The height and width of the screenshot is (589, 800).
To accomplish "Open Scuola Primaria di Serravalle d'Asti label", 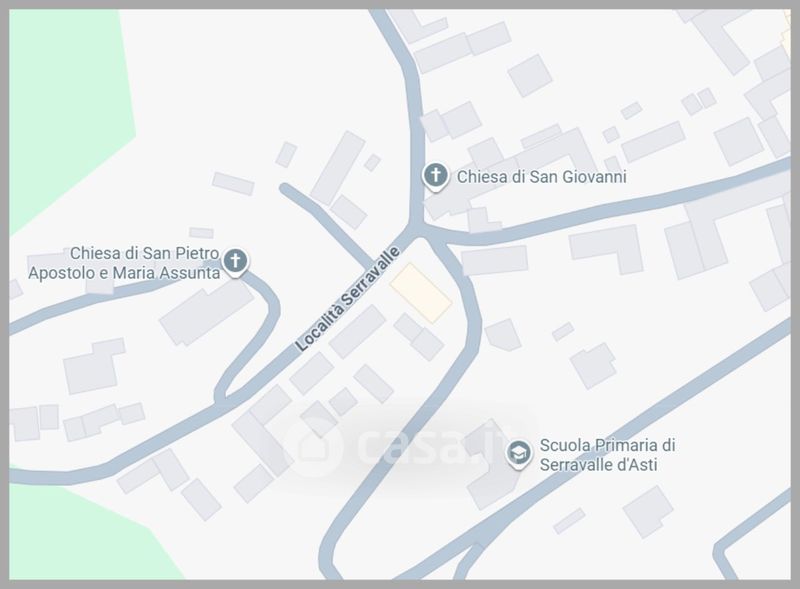I will (x=607, y=455).
